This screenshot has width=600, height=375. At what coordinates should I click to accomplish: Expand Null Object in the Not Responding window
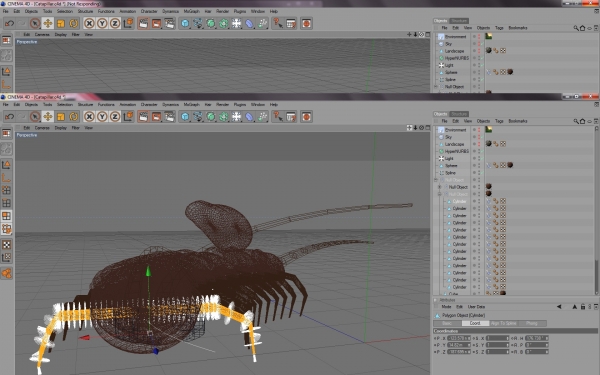click(436, 87)
